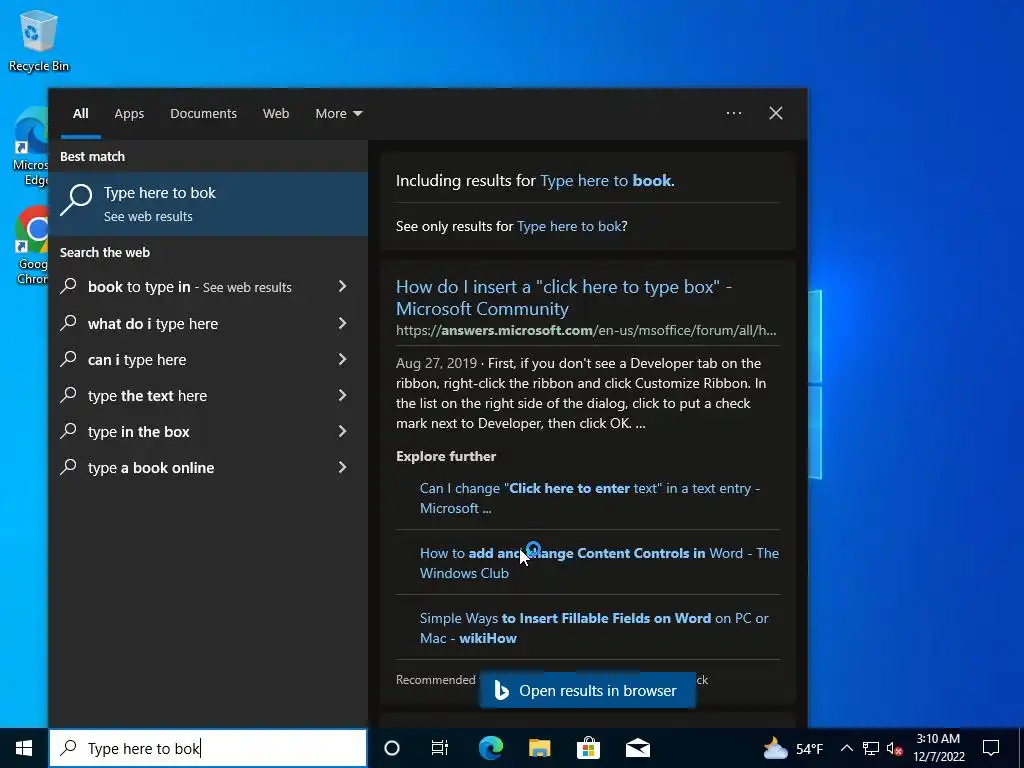Viewport: 1024px width, 768px height.
Task: Select the Google Chrome desktop shortcut
Action: 31,245
